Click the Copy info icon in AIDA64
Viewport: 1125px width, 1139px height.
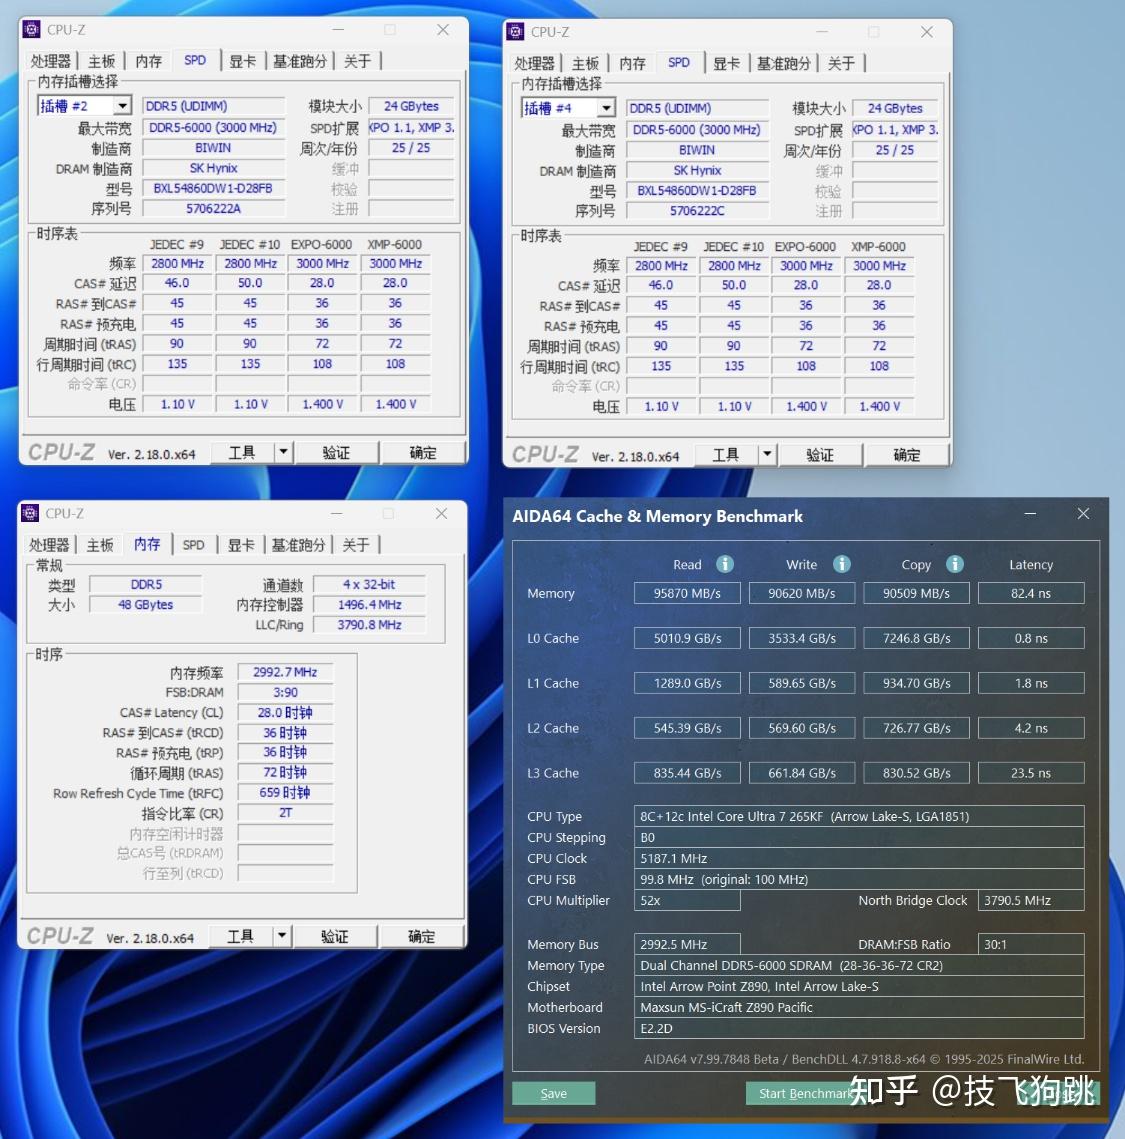[x=954, y=564]
